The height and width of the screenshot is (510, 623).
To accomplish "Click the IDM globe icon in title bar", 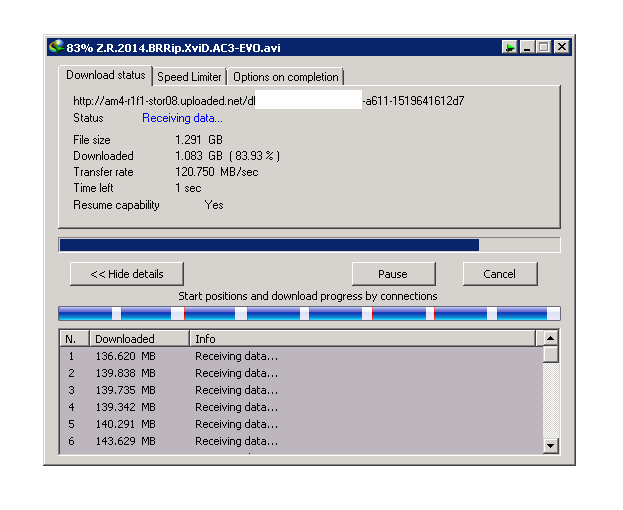I will tap(56, 47).
